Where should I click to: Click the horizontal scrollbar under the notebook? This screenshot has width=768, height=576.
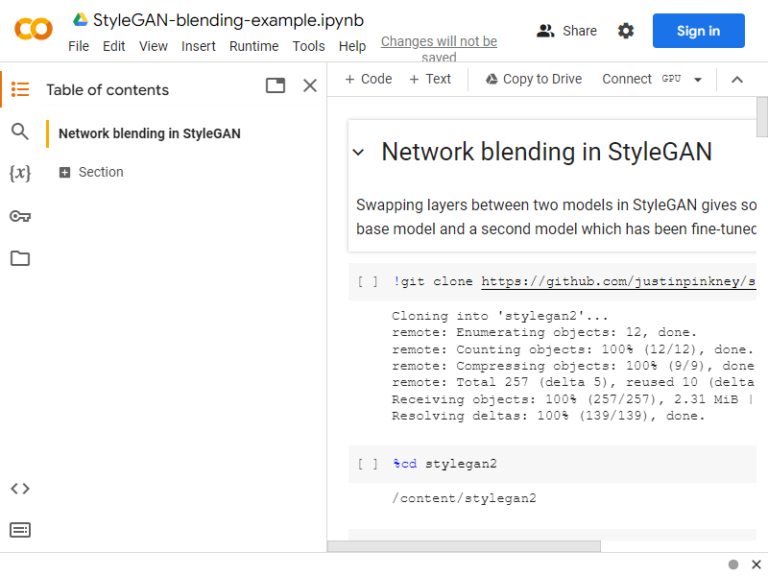[x=463, y=546]
